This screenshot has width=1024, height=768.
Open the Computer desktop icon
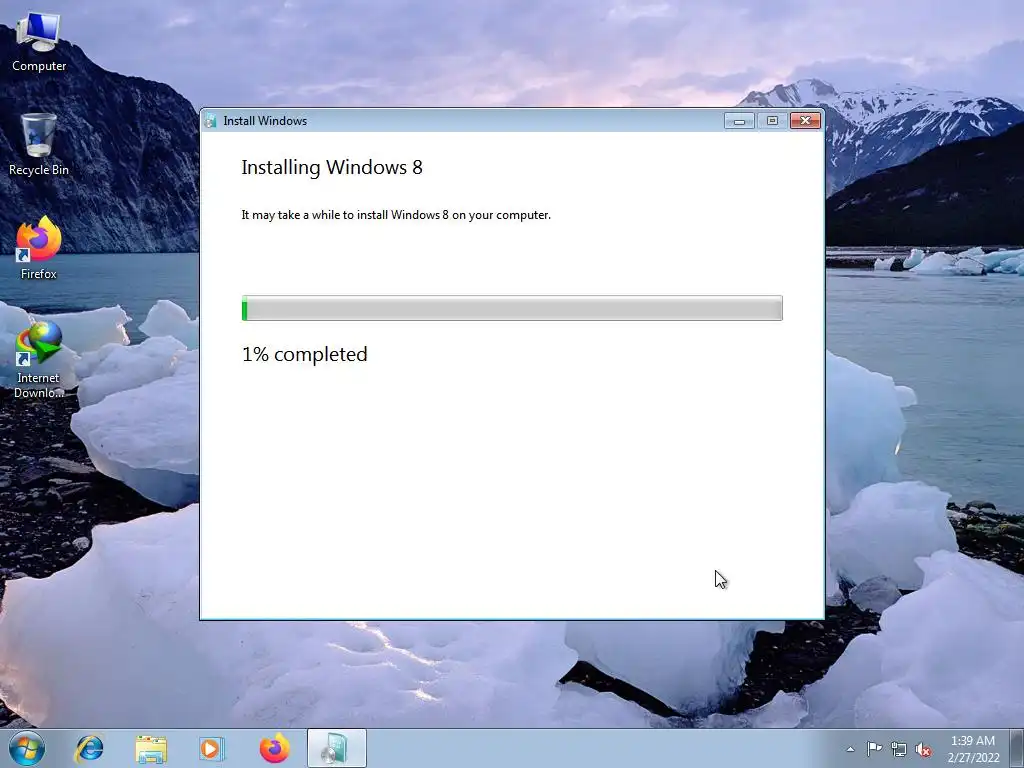click(39, 42)
